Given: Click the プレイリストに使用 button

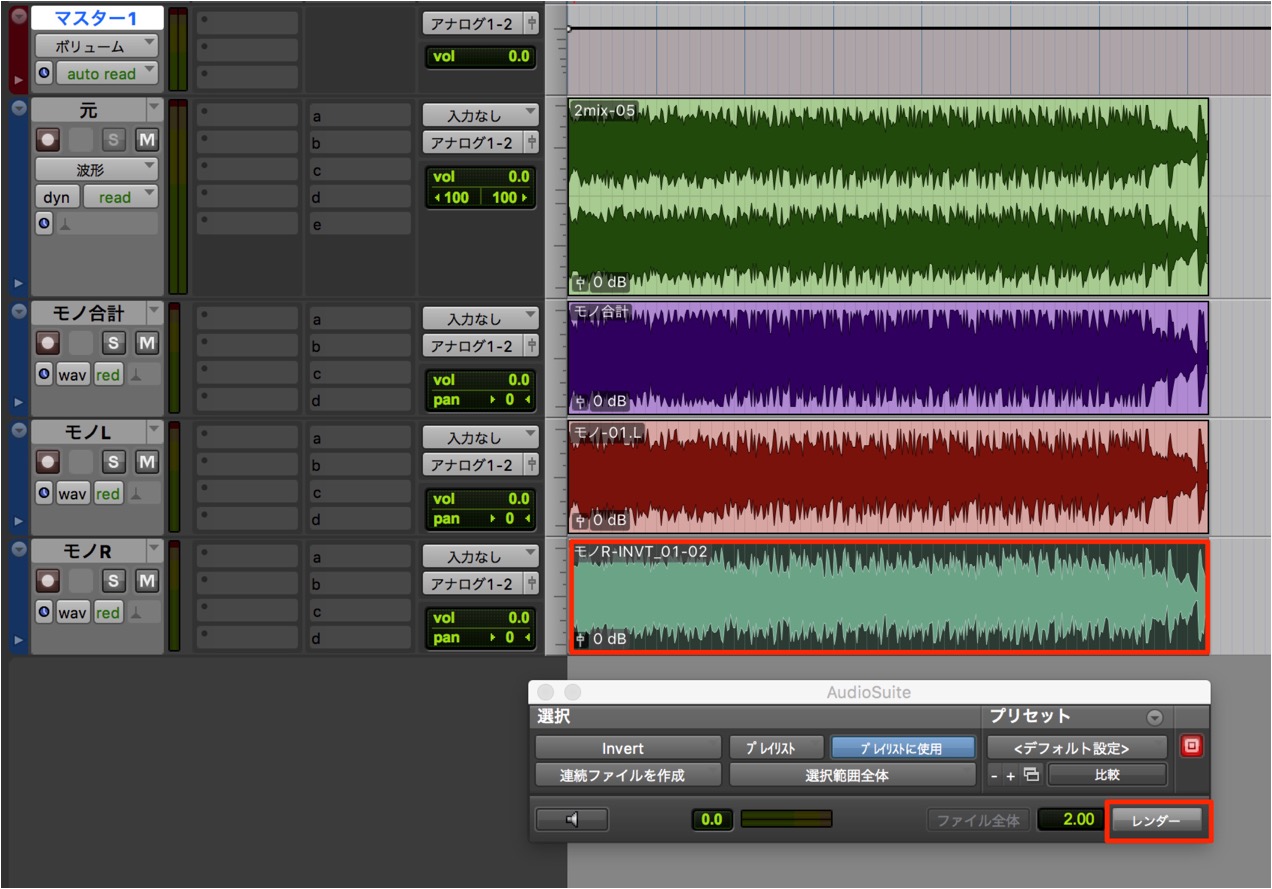Looking at the screenshot, I should click(x=901, y=748).
